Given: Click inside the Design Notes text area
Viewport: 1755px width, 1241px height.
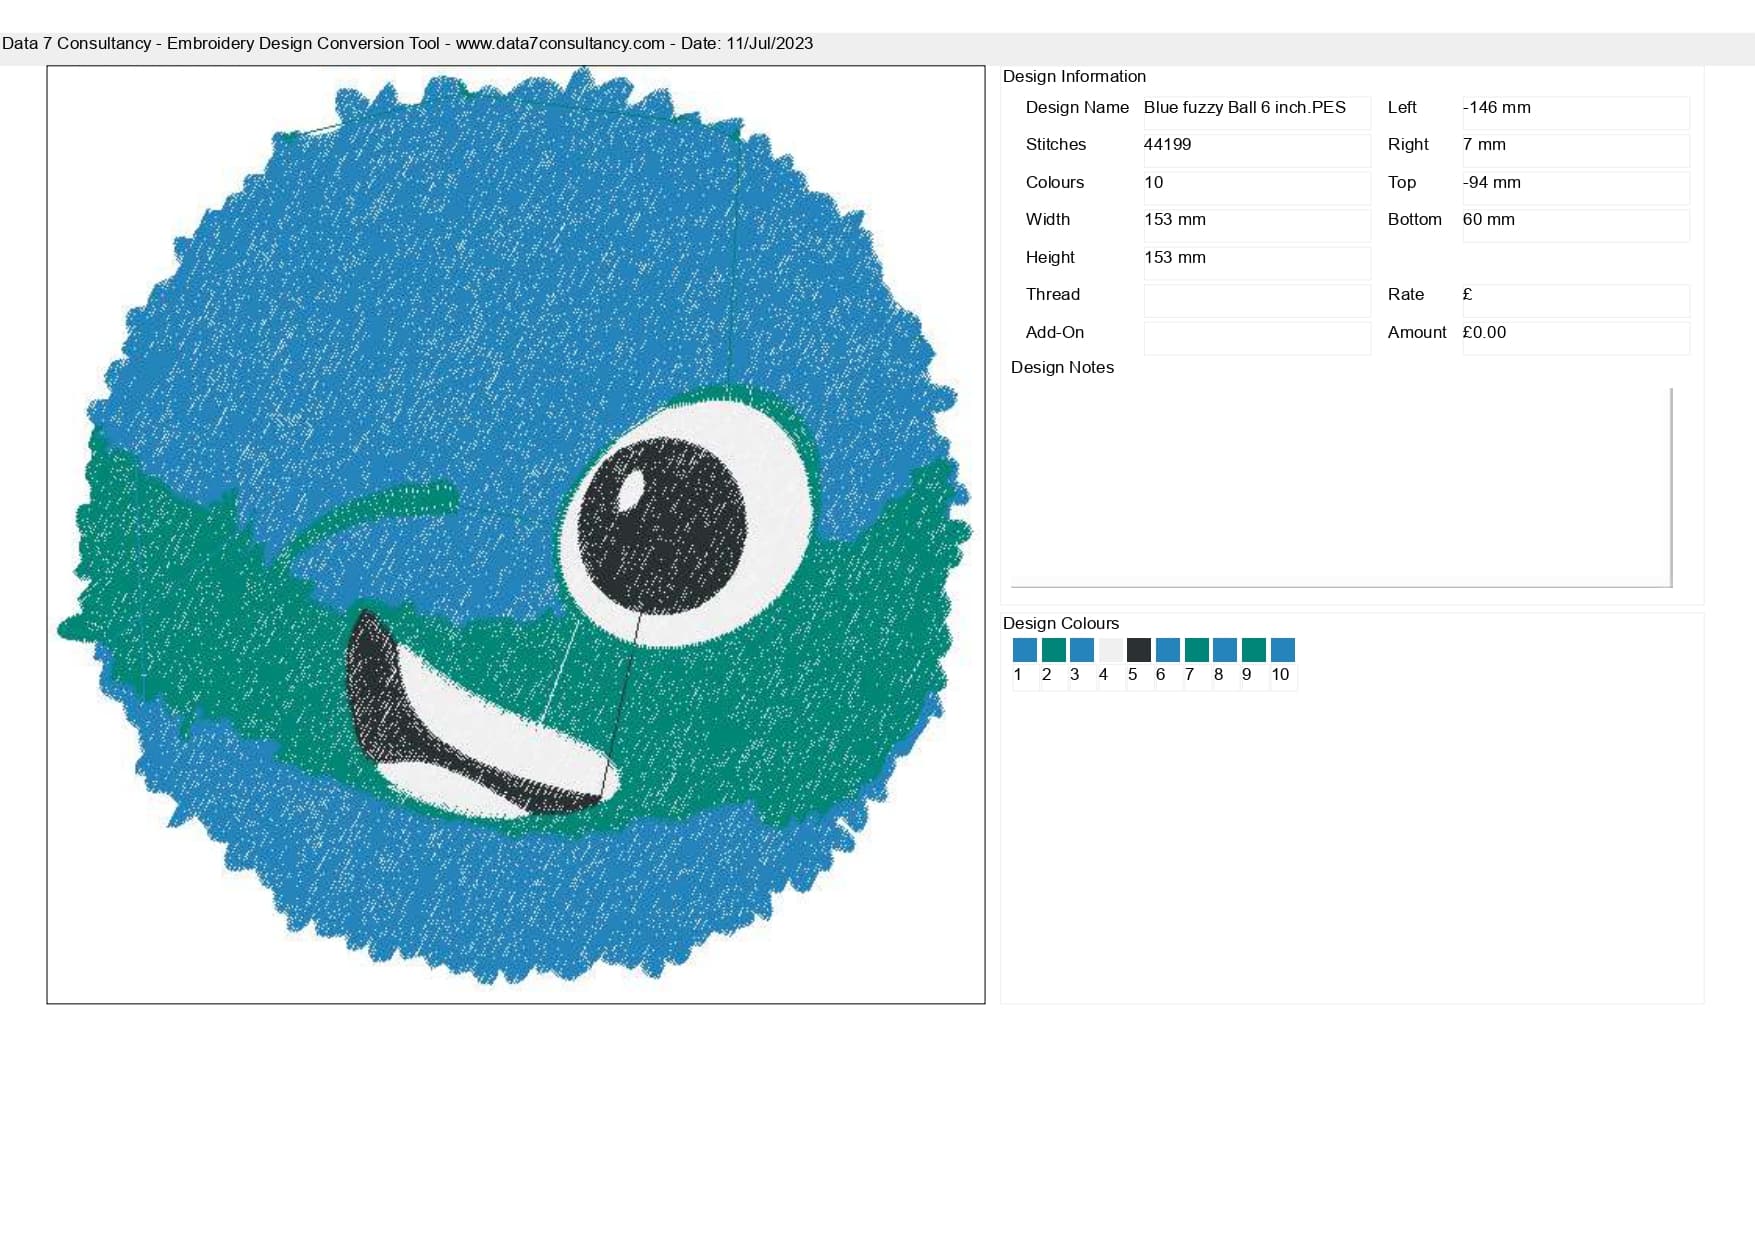Looking at the screenshot, I should [x=1341, y=487].
